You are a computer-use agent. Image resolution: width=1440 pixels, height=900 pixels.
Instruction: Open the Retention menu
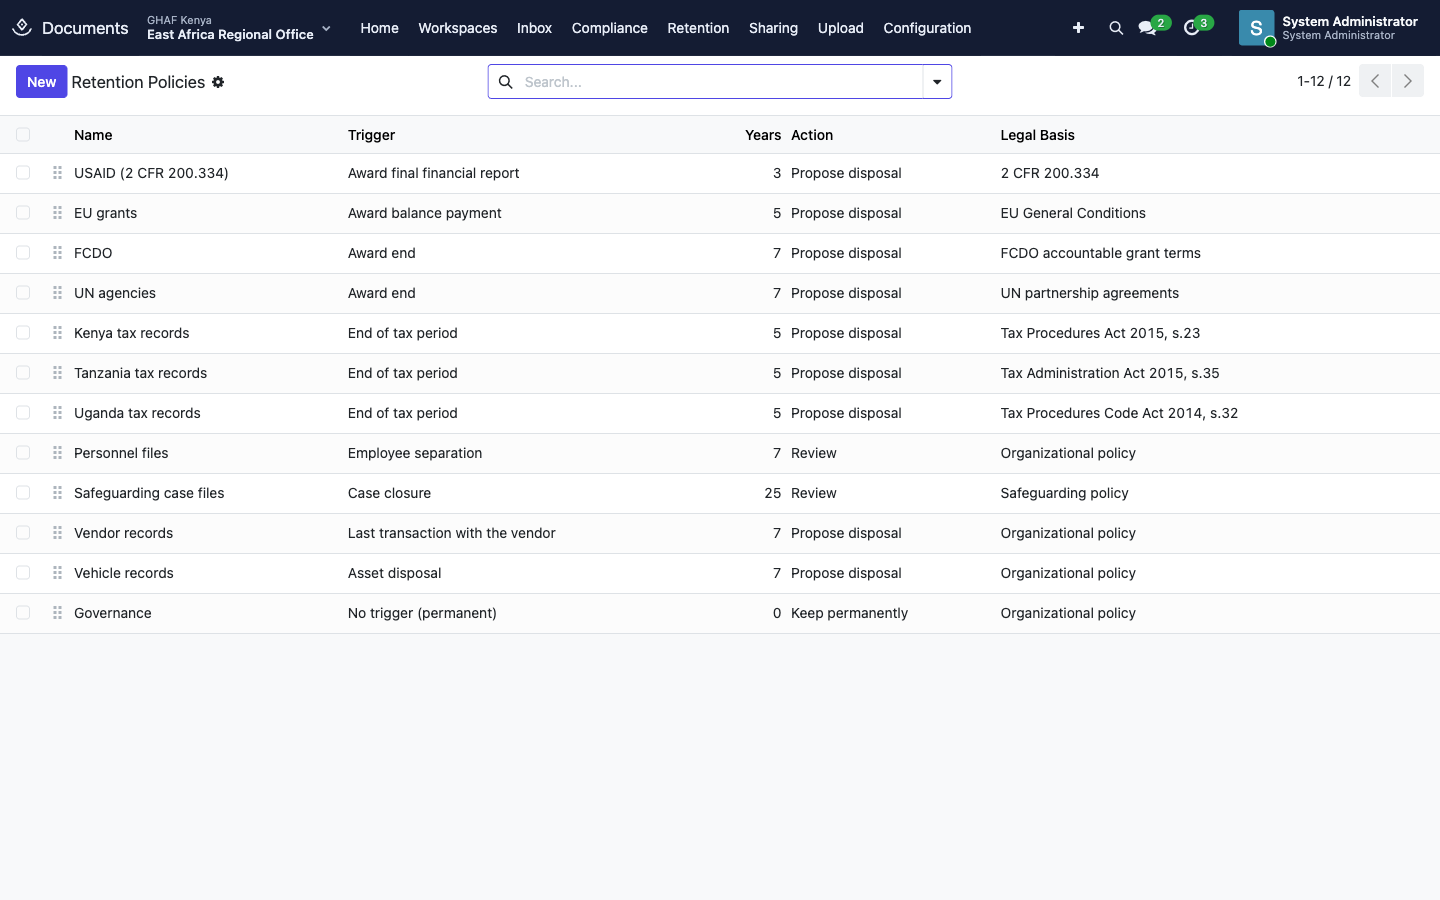click(698, 28)
